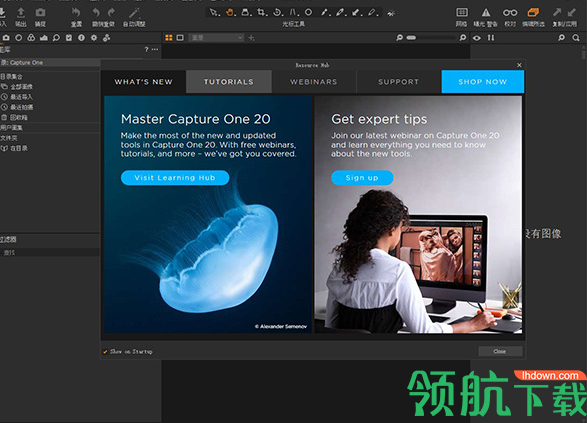This screenshot has height=423, width=587.
Task: Open the batch gears tool tab
Action: [x=107, y=38]
